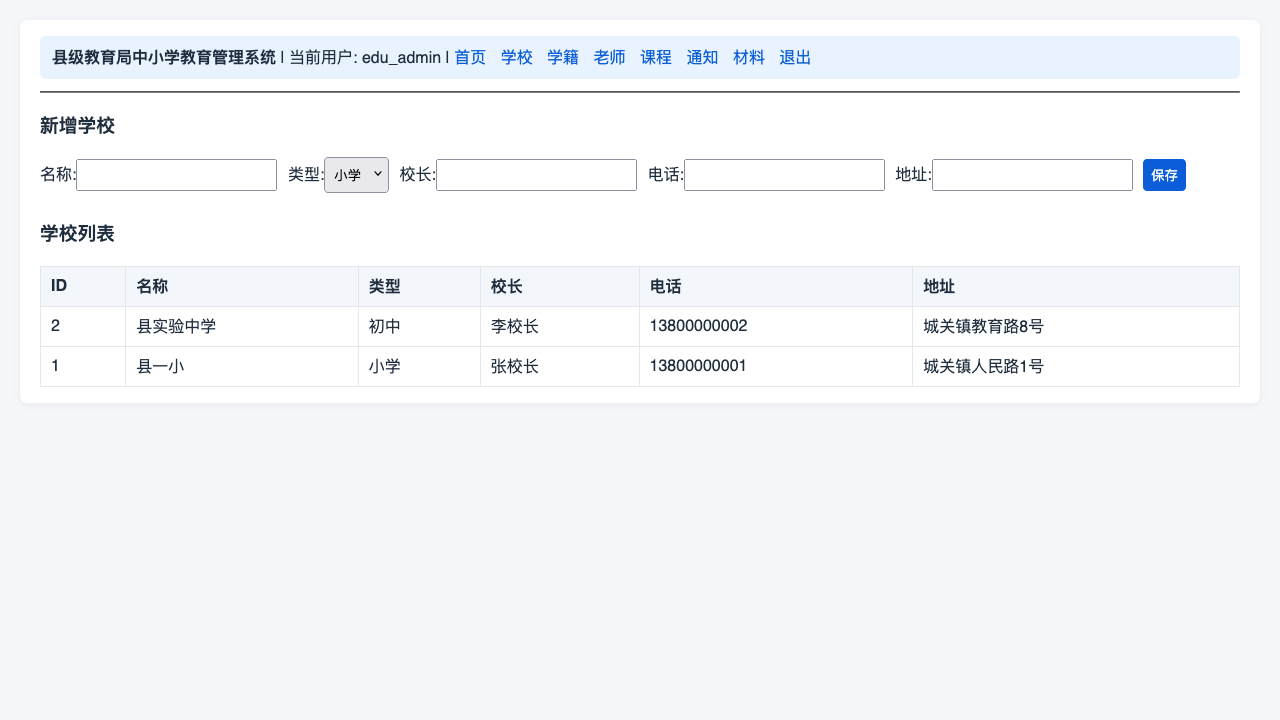
Task: Click the 小学 type cell for 县一小
Action: point(420,366)
